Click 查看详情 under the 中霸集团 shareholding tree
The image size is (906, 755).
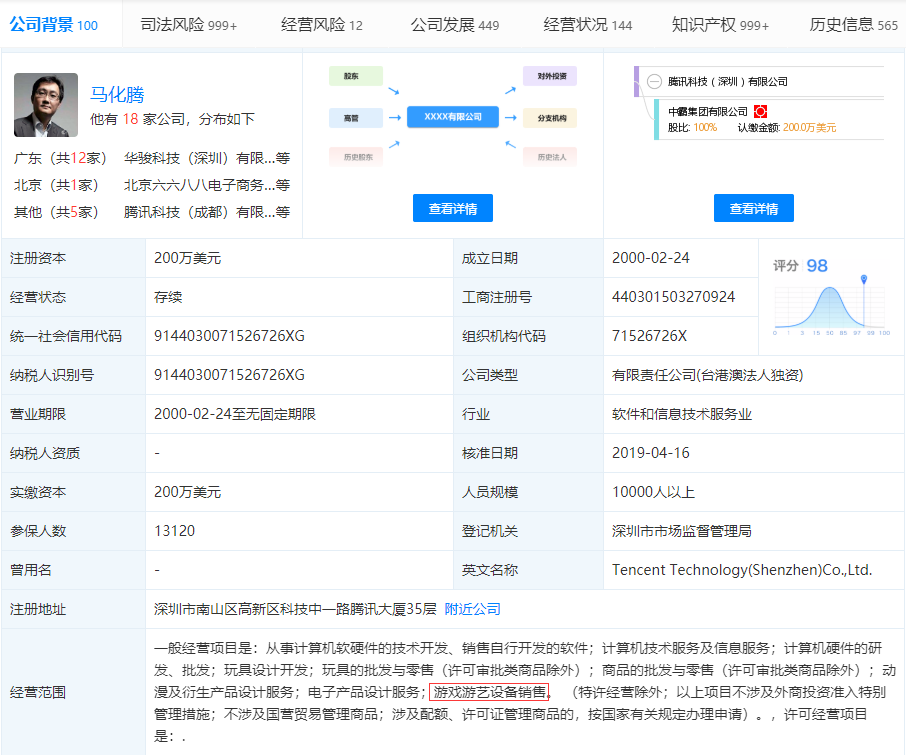tap(754, 208)
